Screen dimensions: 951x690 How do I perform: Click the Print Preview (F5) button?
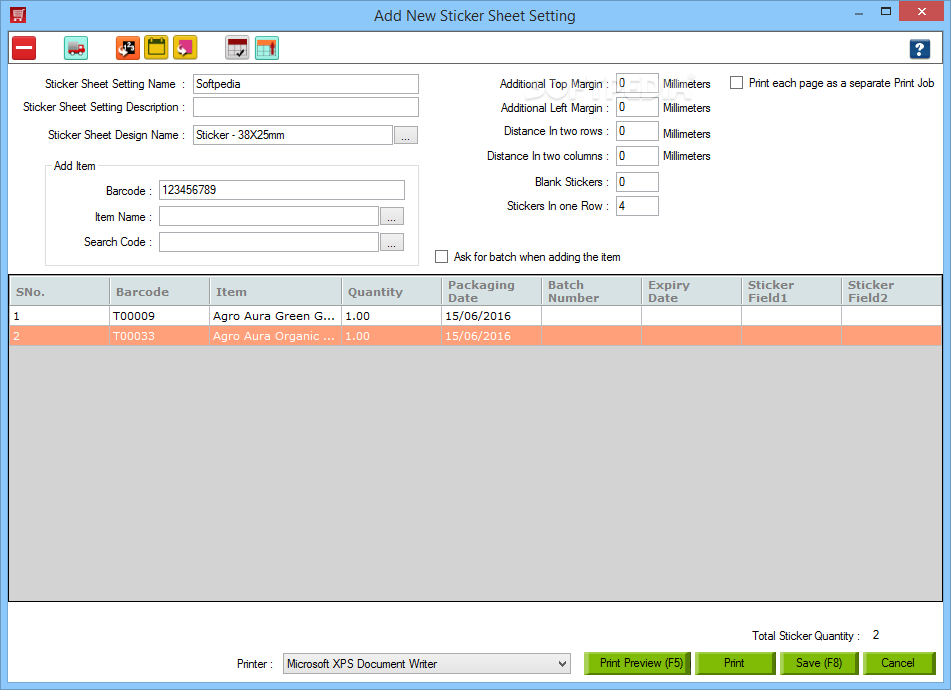(637, 663)
